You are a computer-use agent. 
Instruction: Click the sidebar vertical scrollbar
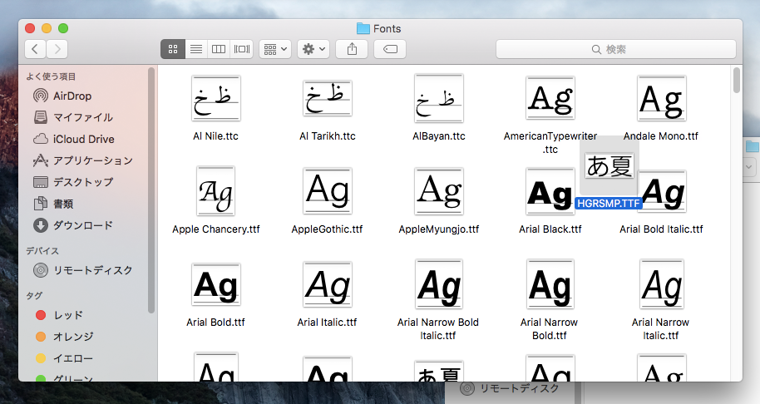coord(151,190)
